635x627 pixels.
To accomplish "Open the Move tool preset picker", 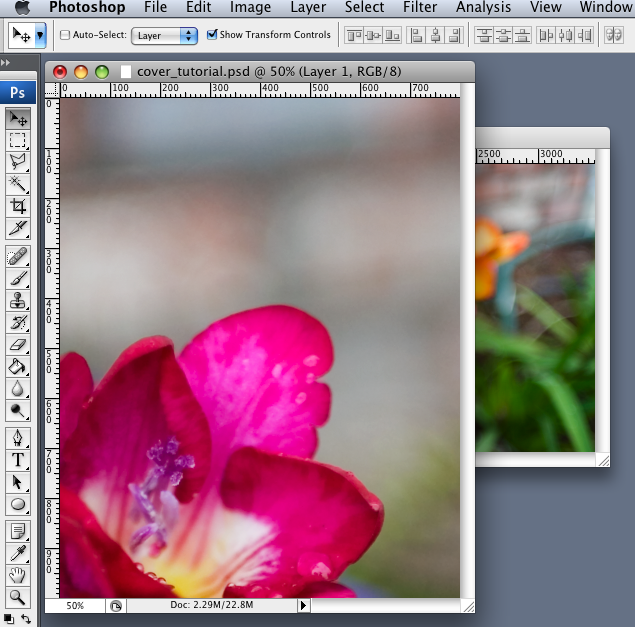I will click(40, 35).
